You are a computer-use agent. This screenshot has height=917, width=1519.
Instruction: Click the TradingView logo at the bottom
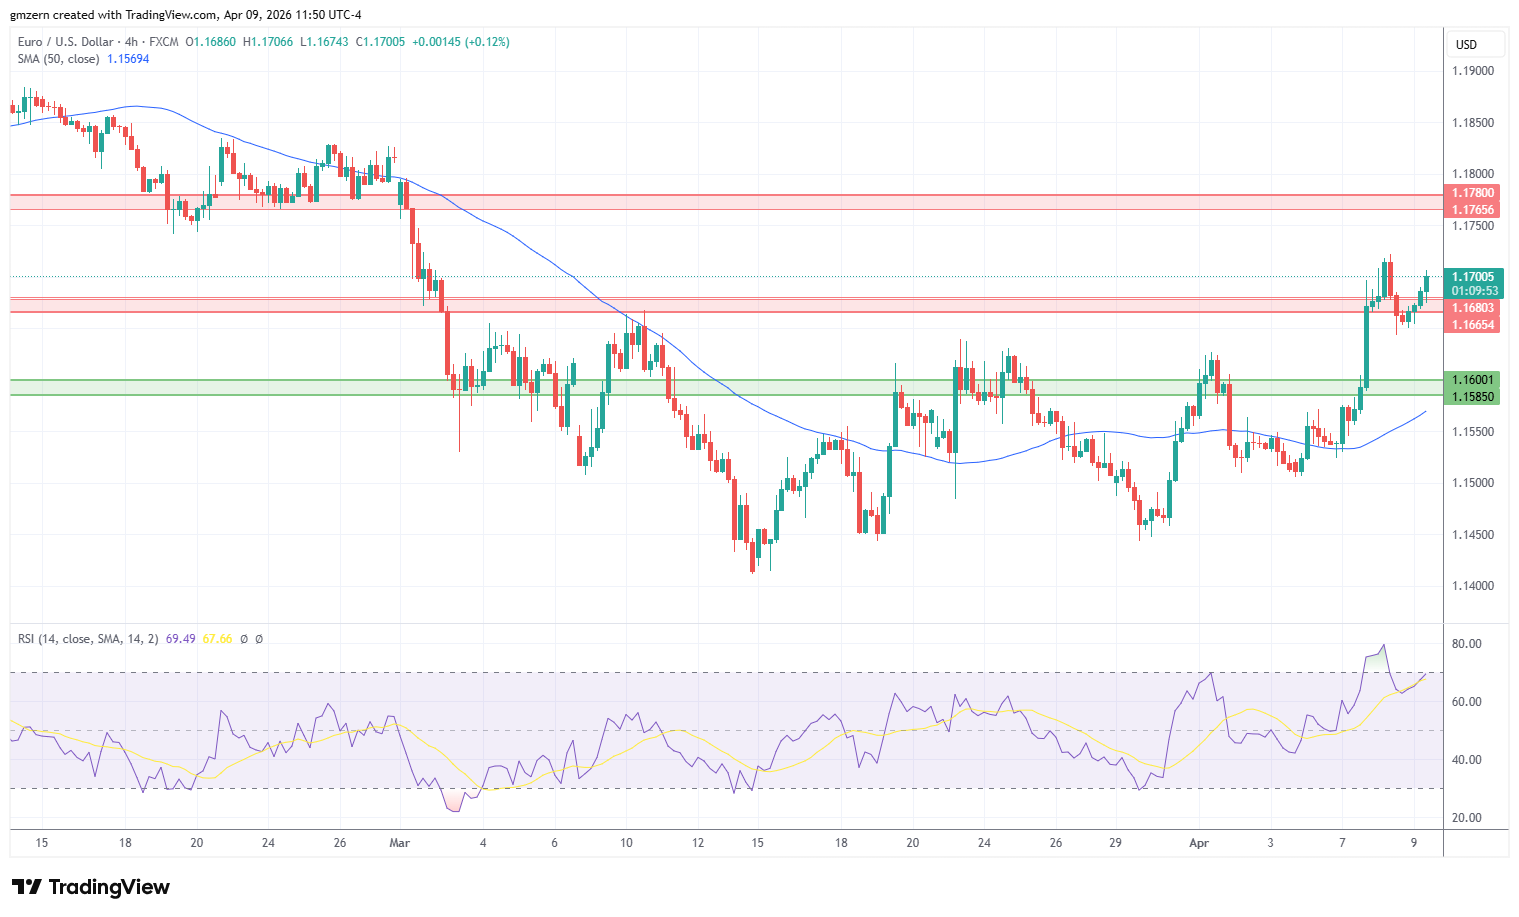pyautogui.click(x=90, y=887)
